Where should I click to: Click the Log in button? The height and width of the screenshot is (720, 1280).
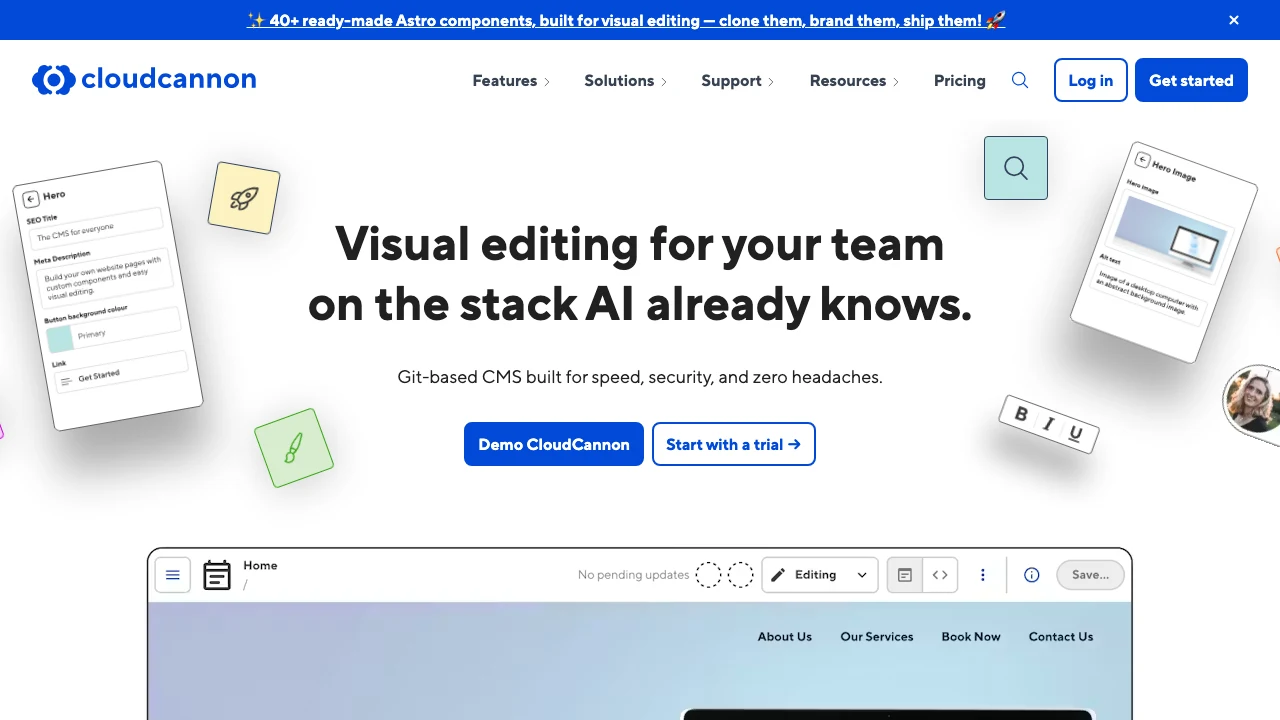coord(1091,80)
